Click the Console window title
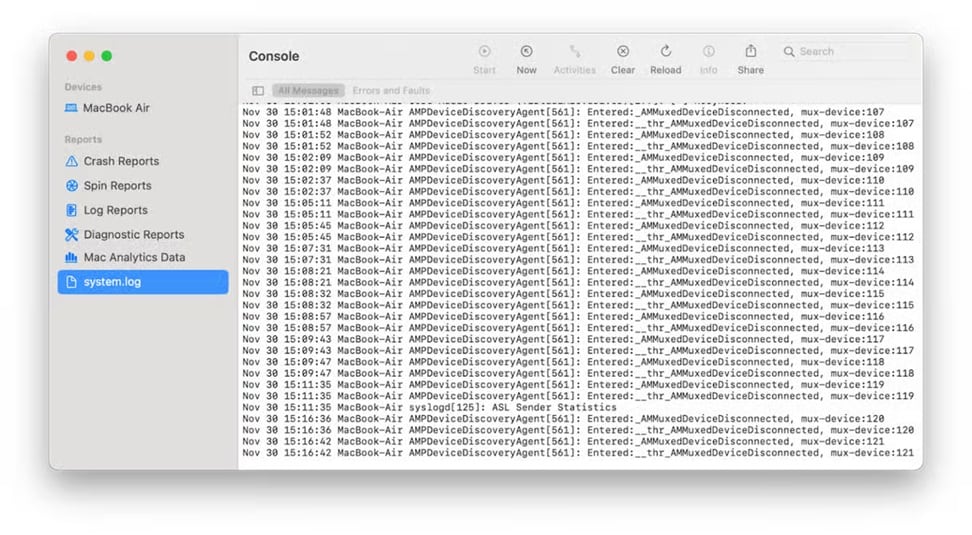972x535 pixels. click(x=274, y=56)
